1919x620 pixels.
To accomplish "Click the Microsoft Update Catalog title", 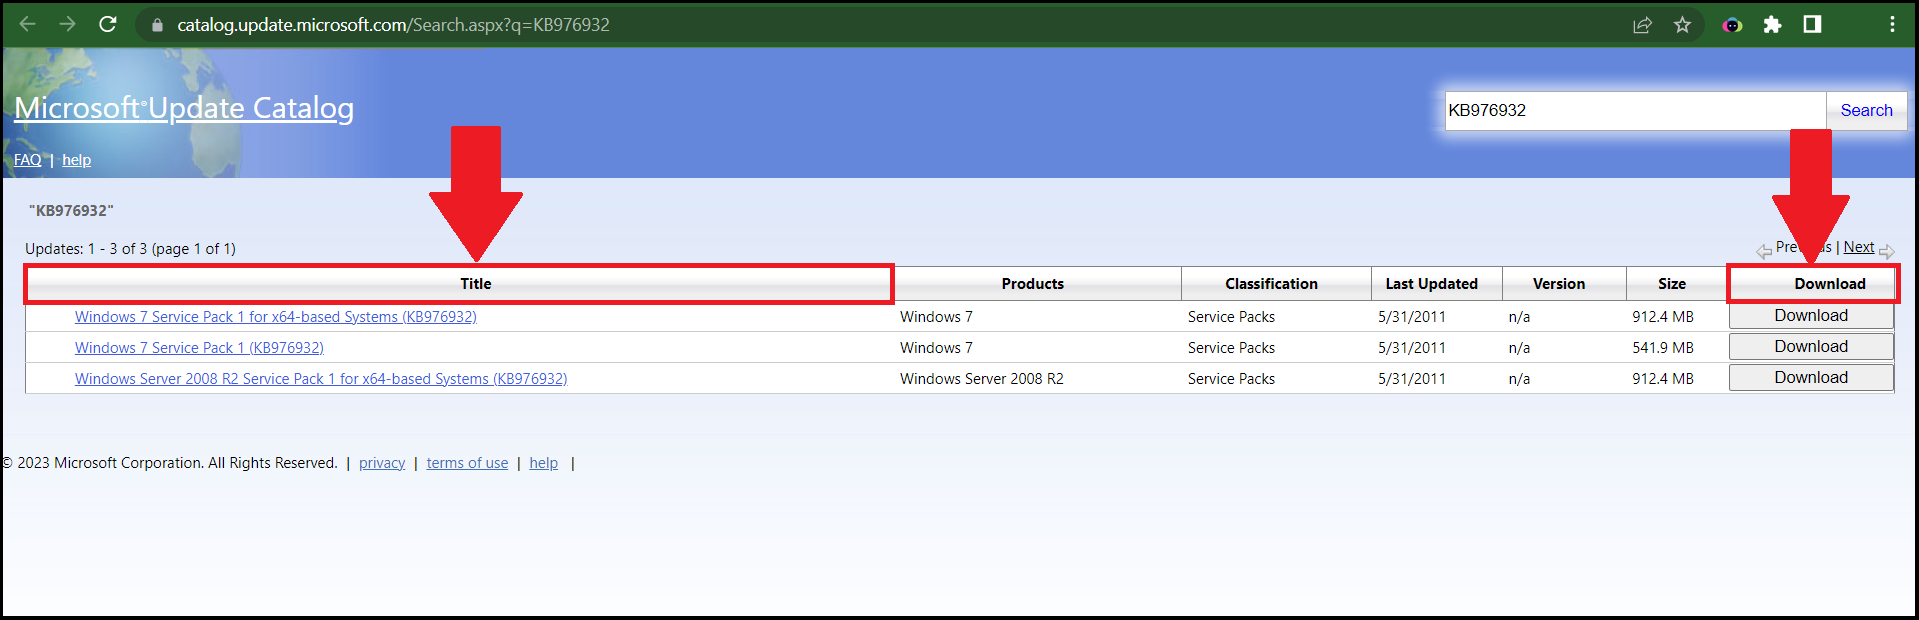I will [x=184, y=108].
